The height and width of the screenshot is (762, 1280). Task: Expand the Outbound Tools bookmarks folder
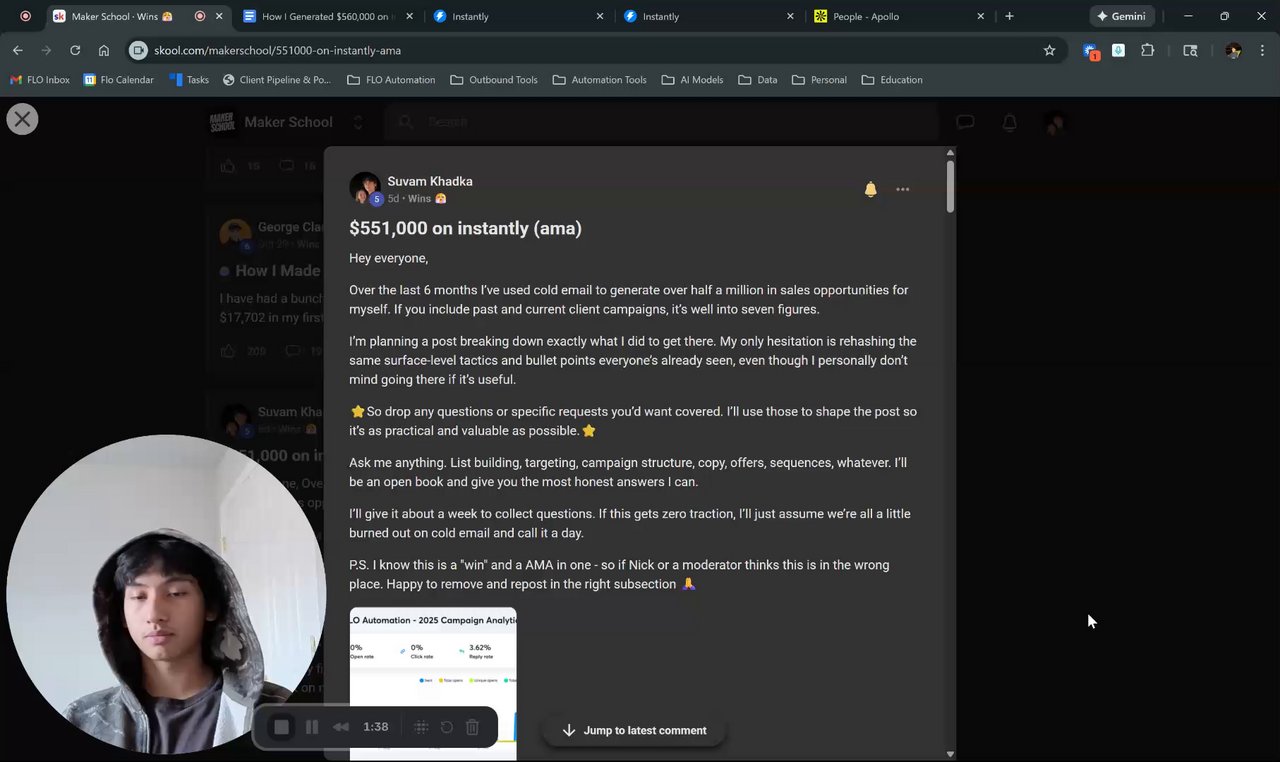pyautogui.click(x=493, y=80)
